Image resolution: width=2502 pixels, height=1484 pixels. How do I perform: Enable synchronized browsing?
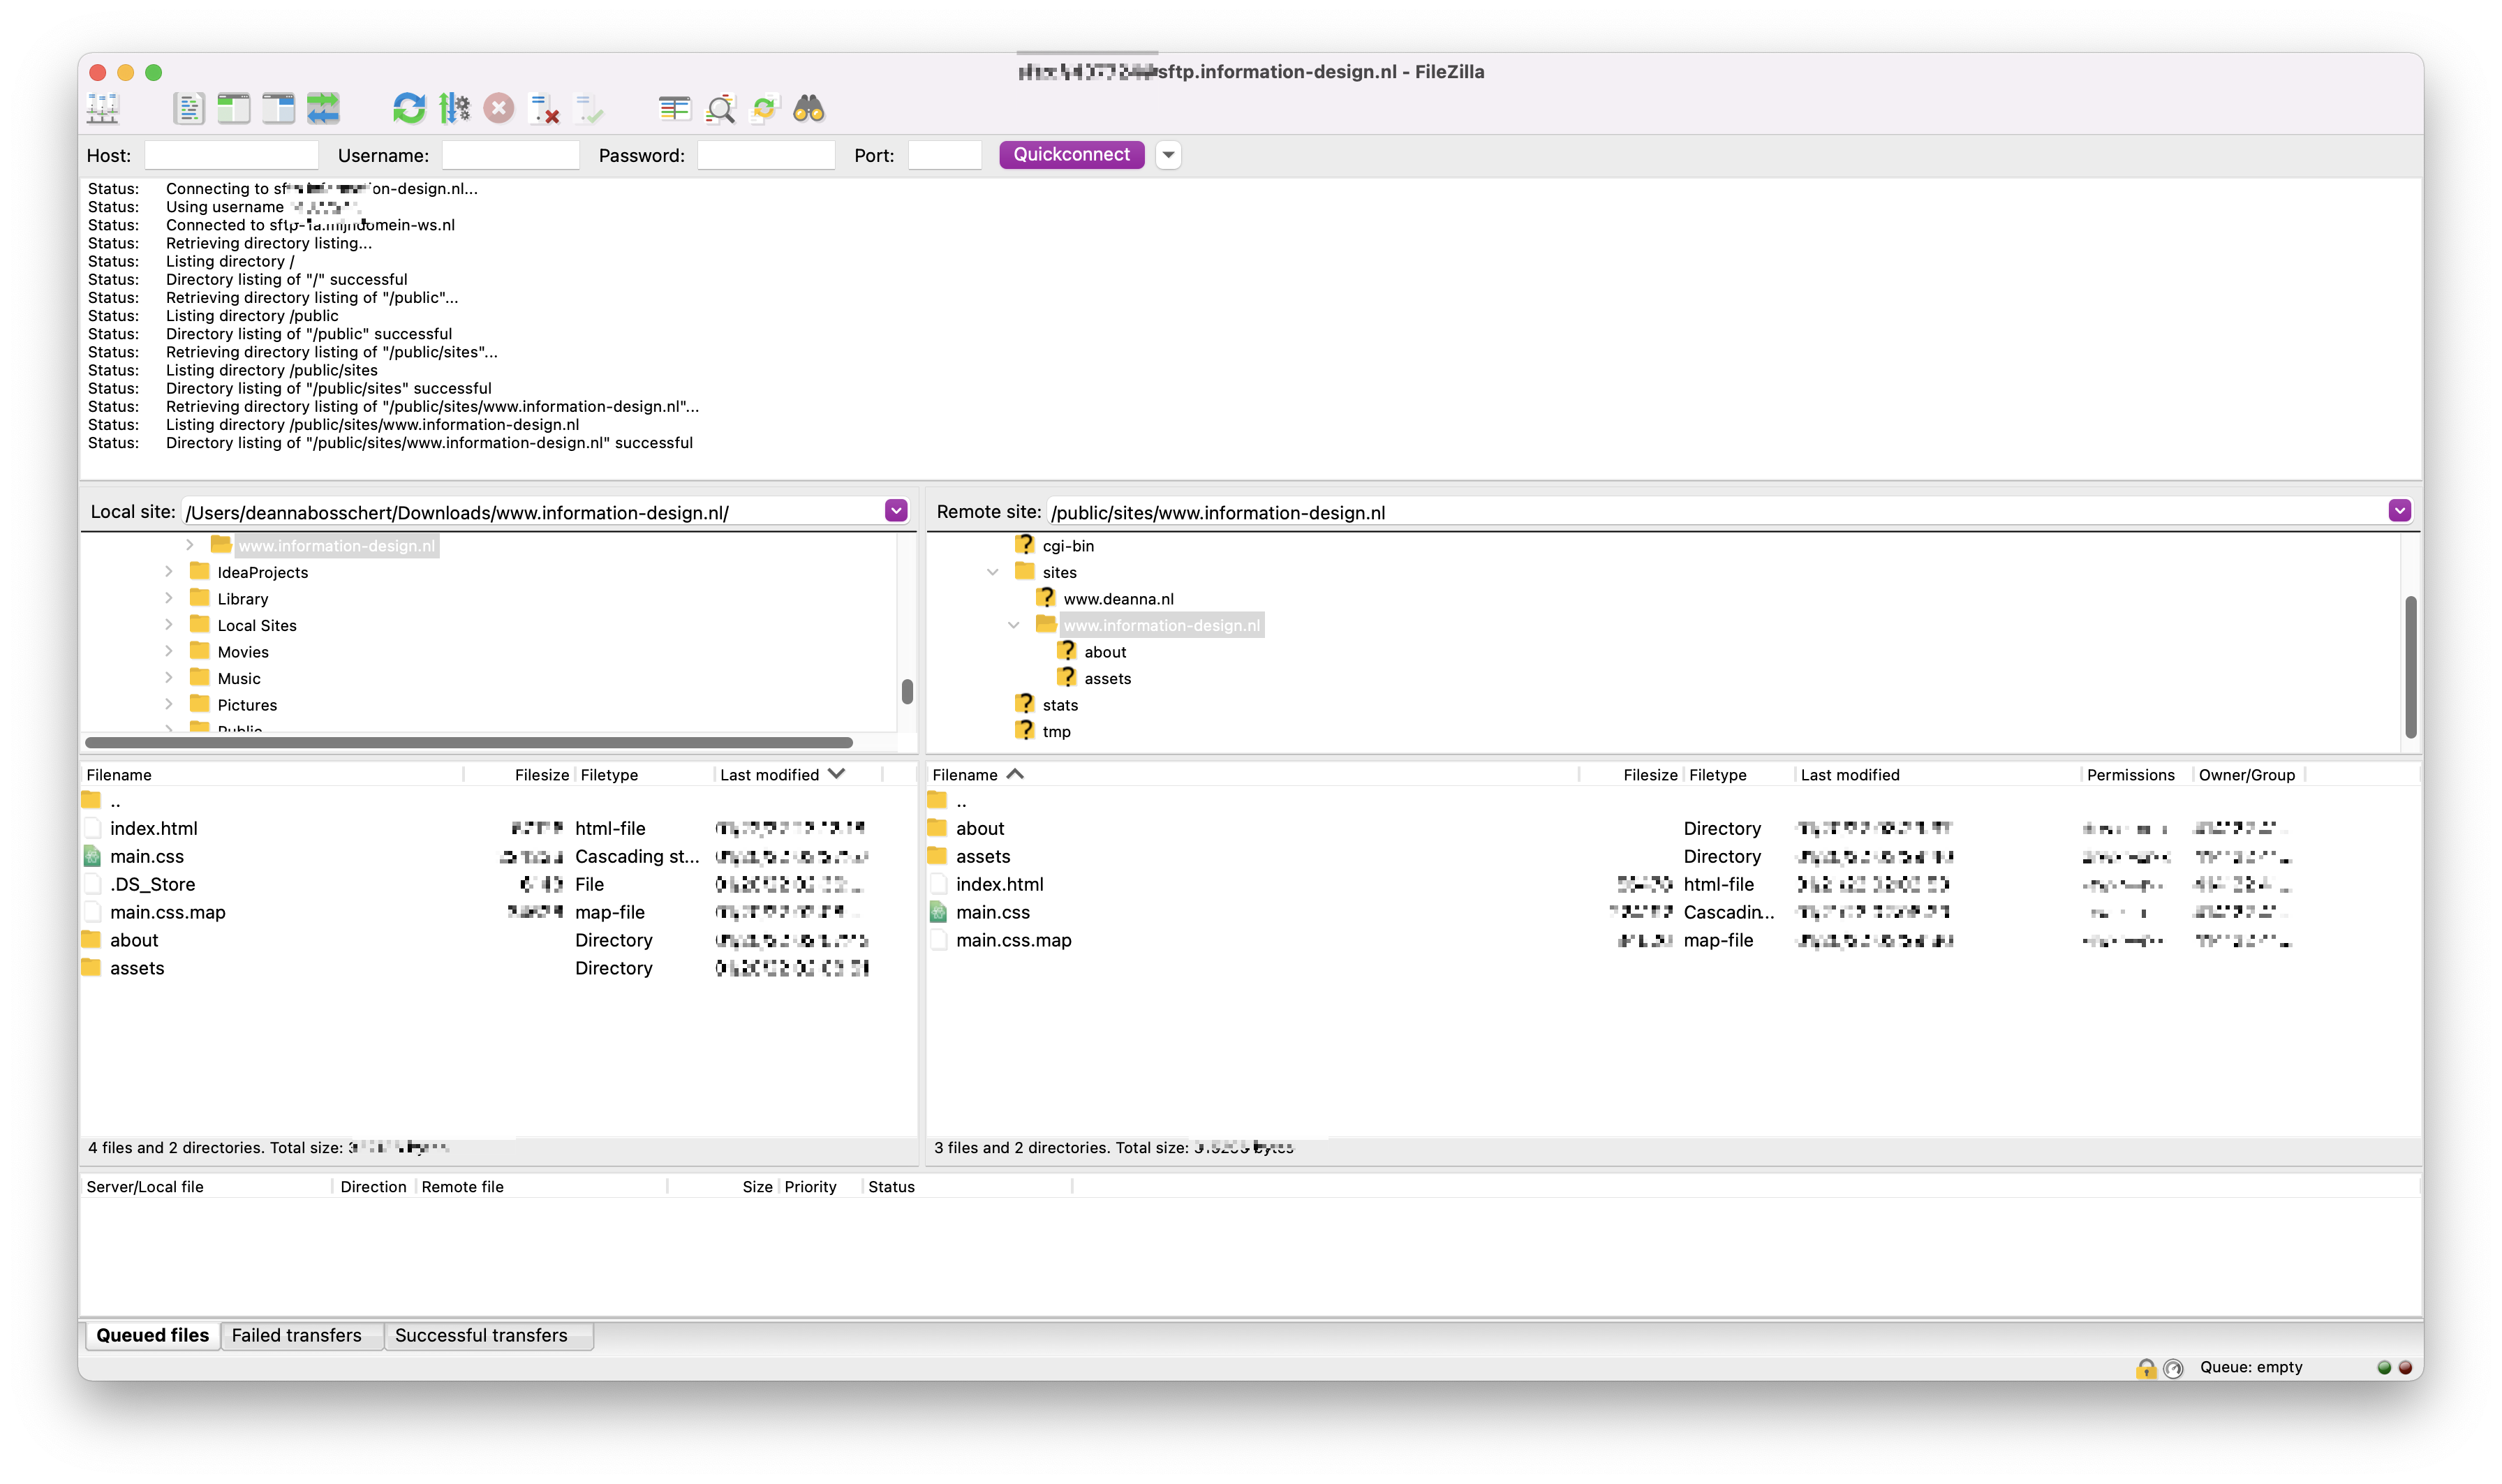tap(764, 108)
